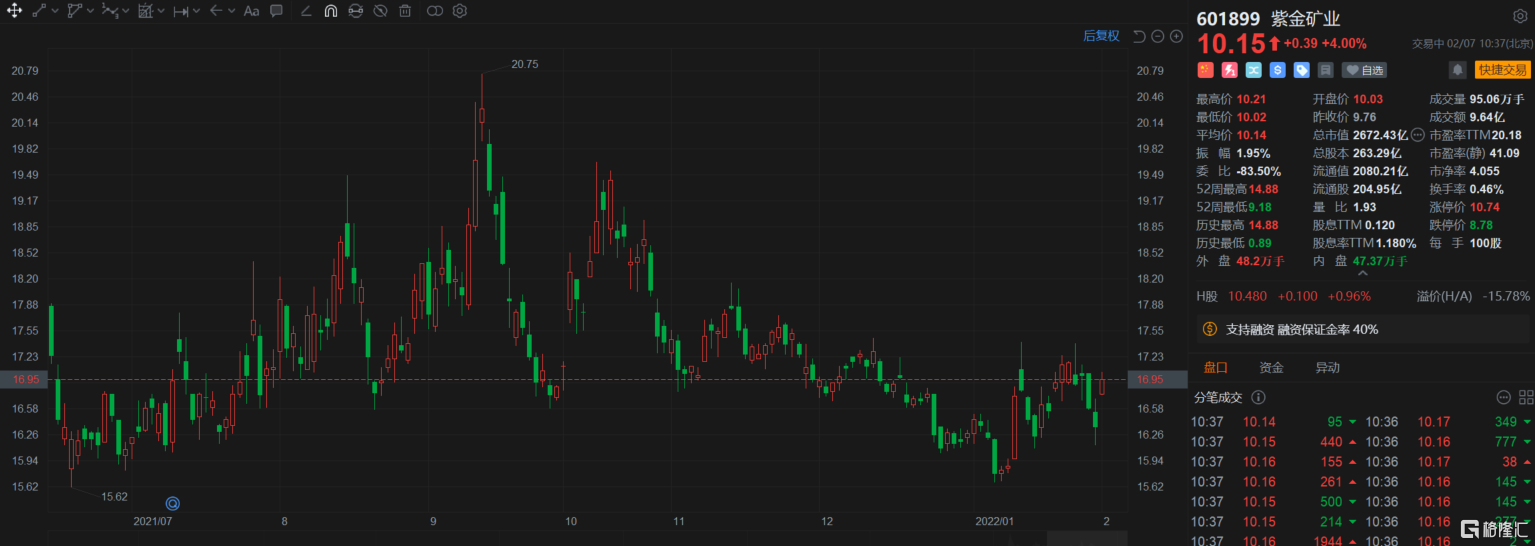Click the event marker icon below the chart
Screen dimensions: 1535x546
(x=173, y=503)
